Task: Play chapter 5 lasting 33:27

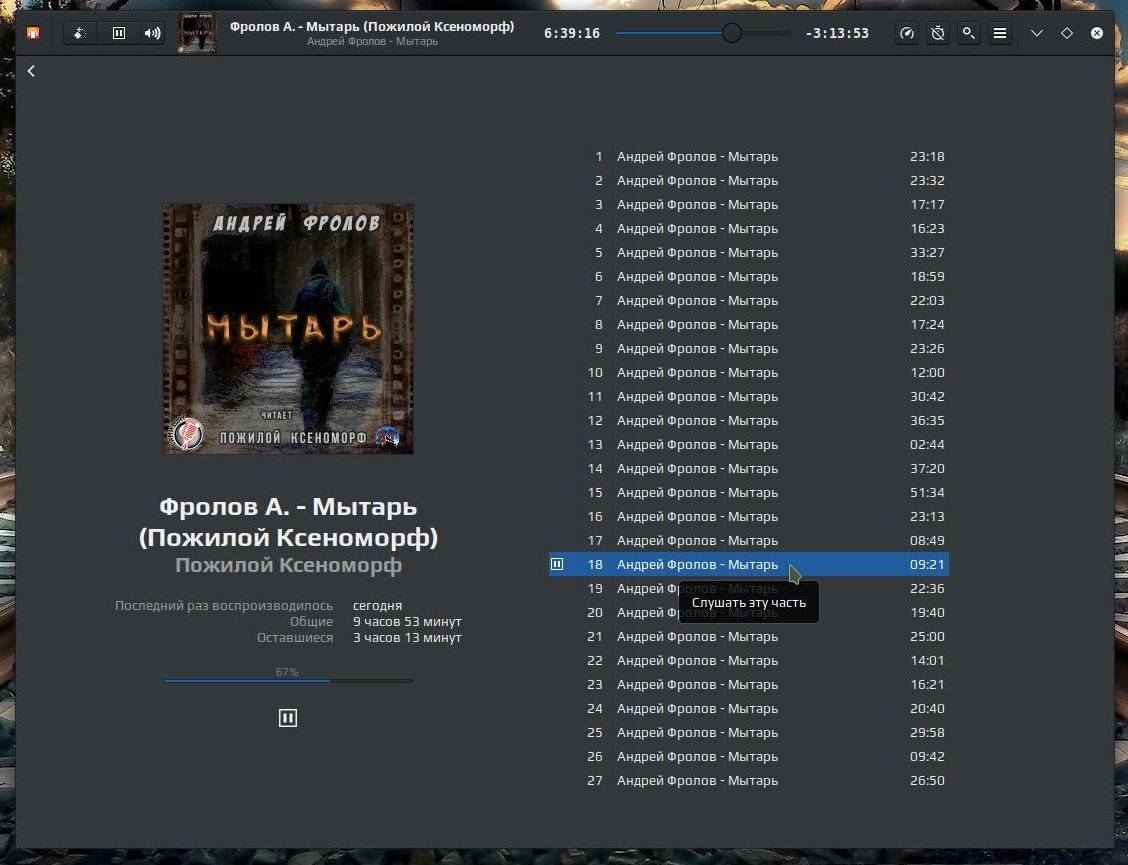Action: tap(748, 253)
